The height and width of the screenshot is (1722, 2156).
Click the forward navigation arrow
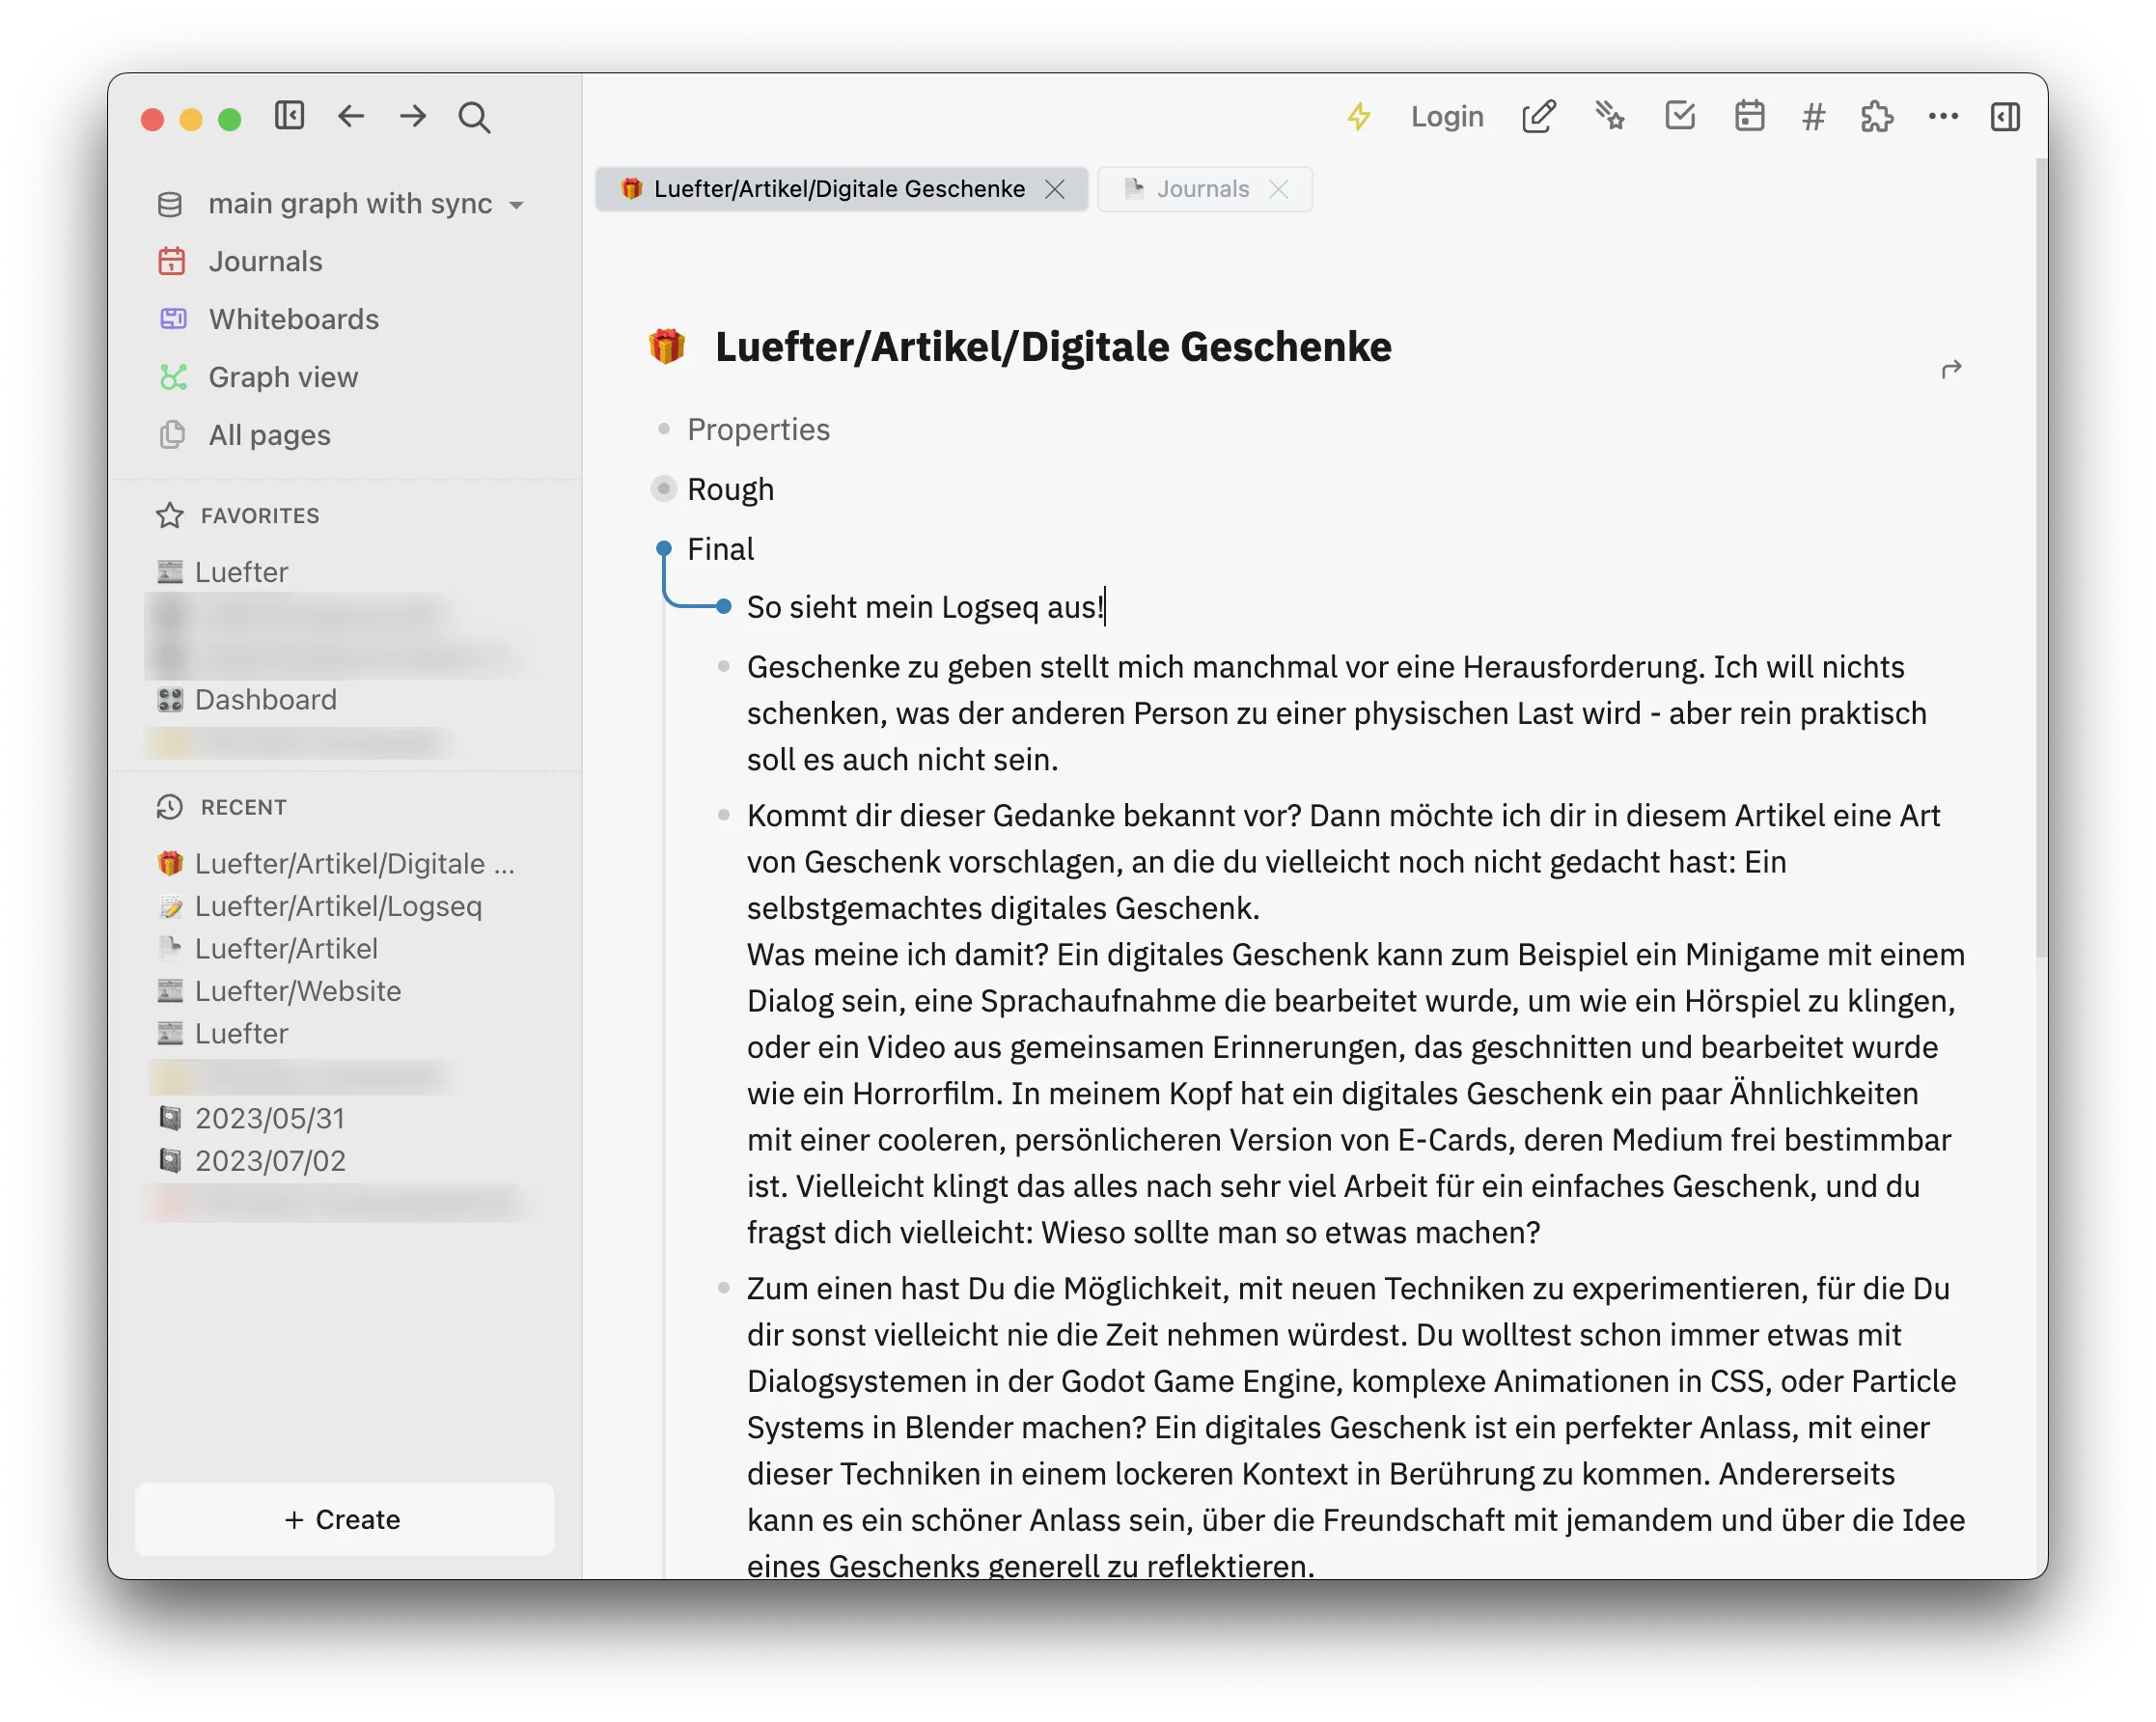pos(413,116)
